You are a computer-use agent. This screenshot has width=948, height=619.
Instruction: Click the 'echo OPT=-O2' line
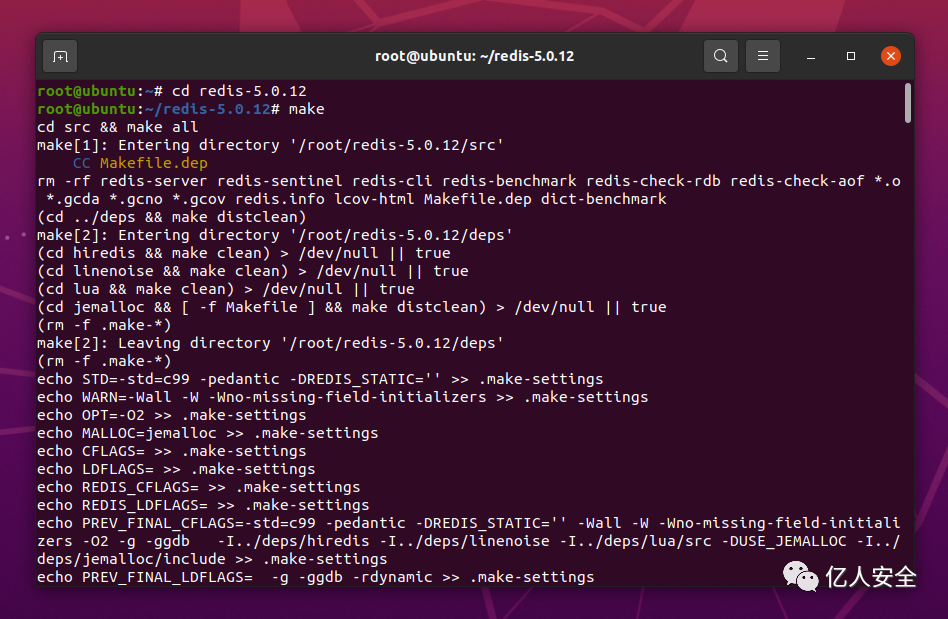click(x=172, y=415)
